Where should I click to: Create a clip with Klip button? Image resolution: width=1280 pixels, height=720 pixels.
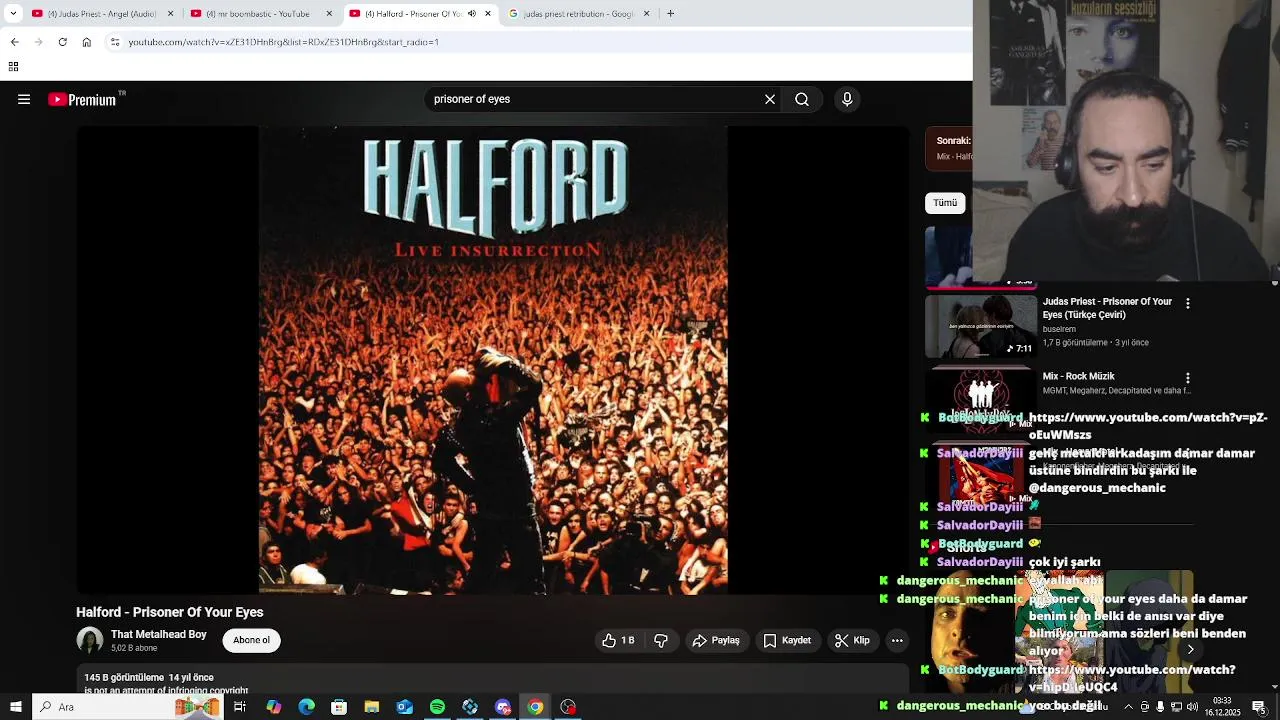pos(852,640)
